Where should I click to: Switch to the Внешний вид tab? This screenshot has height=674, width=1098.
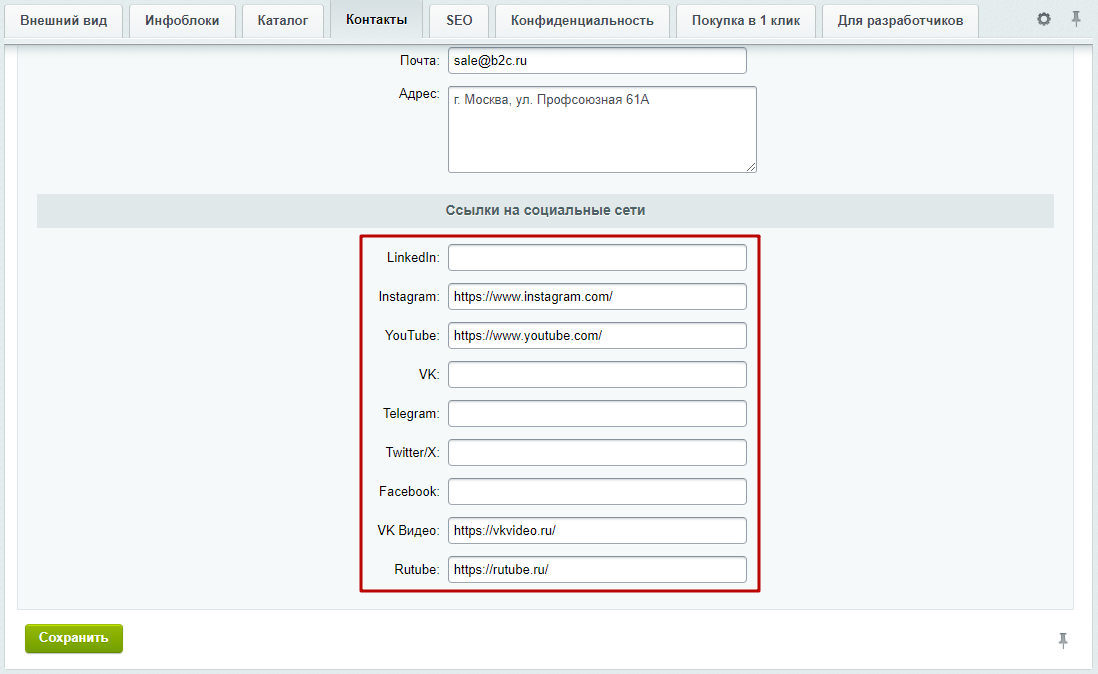[x=64, y=20]
